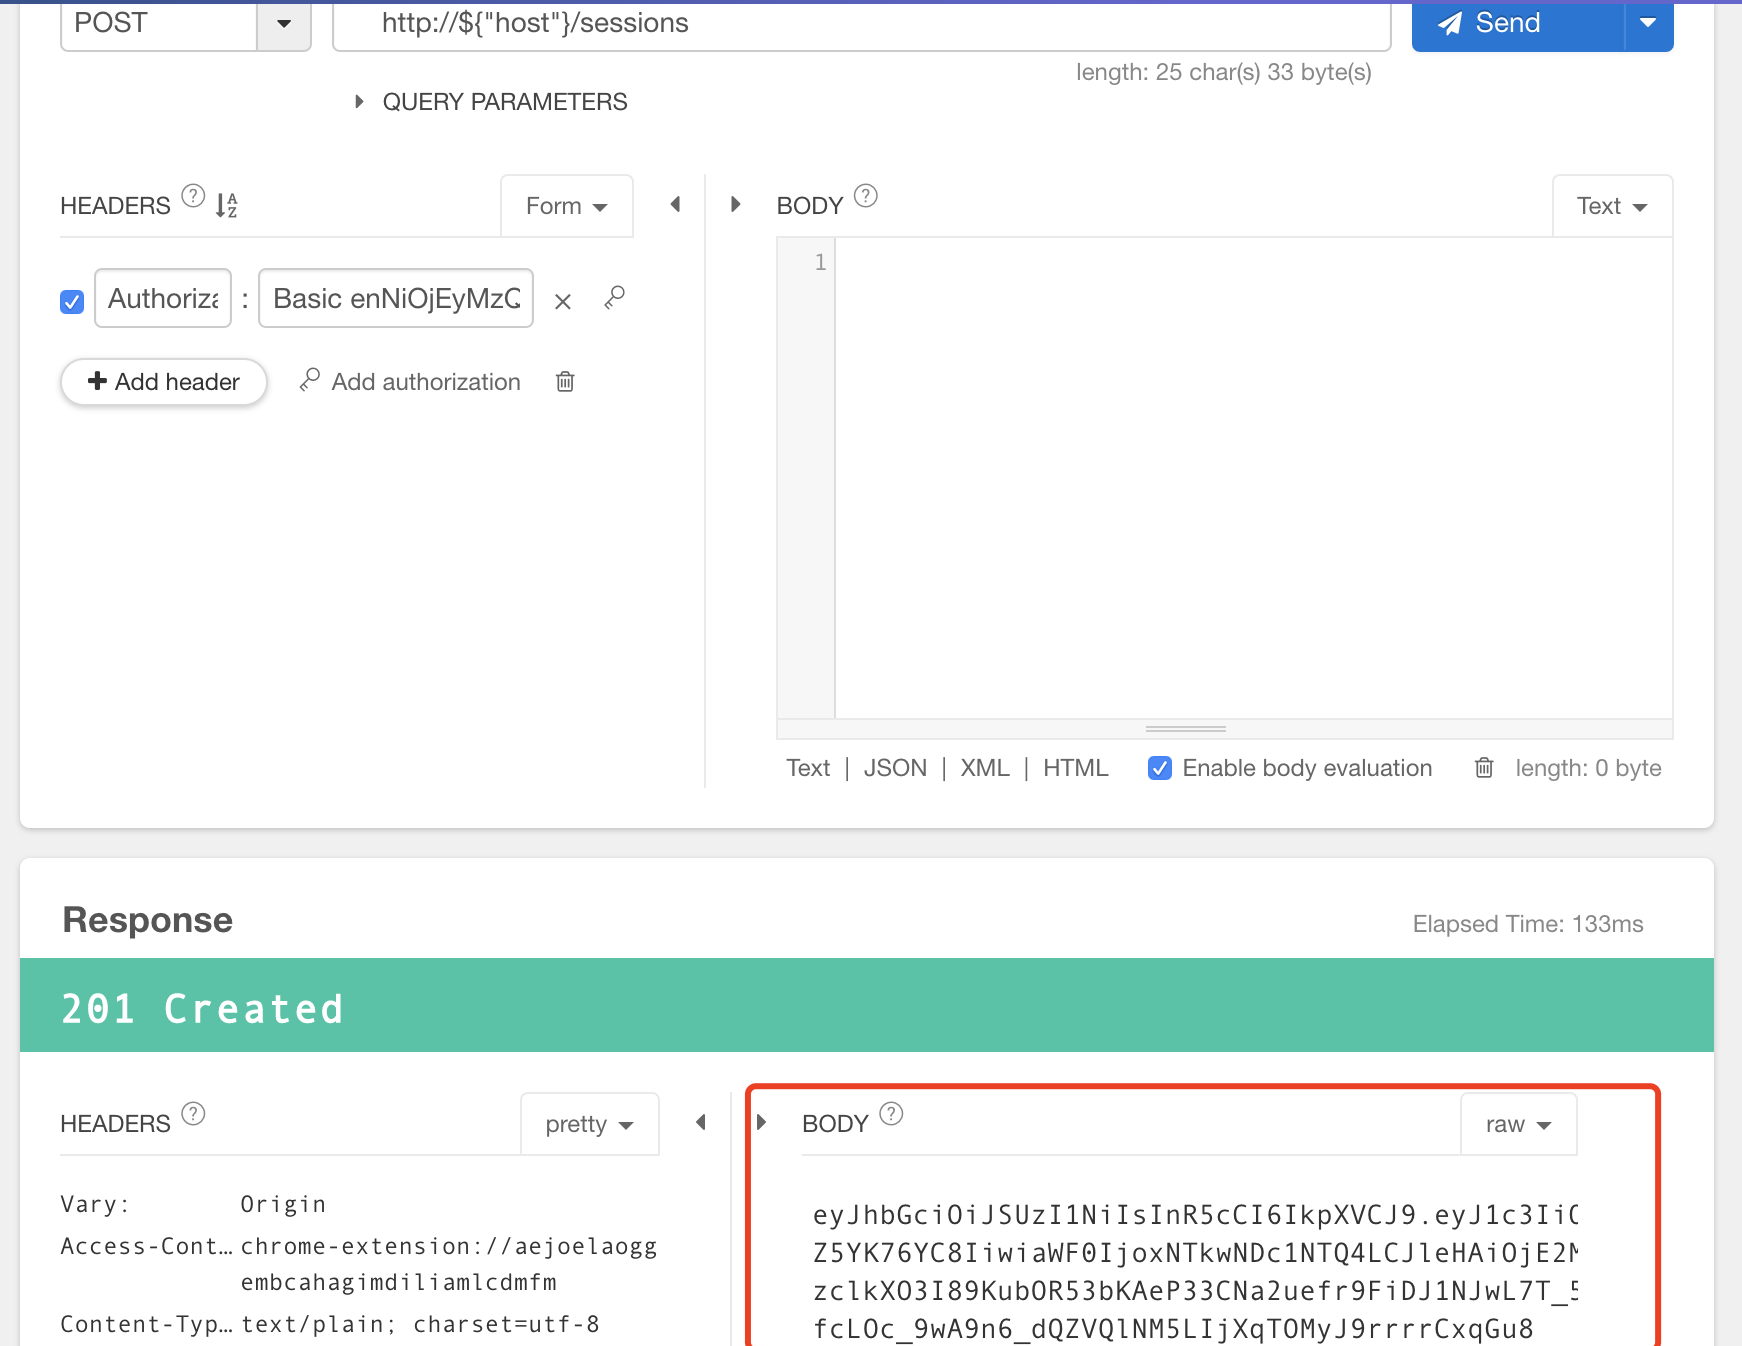
Task: Open the response body raw dropdown
Action: pyautogui.click(x=1518, y=1124)
